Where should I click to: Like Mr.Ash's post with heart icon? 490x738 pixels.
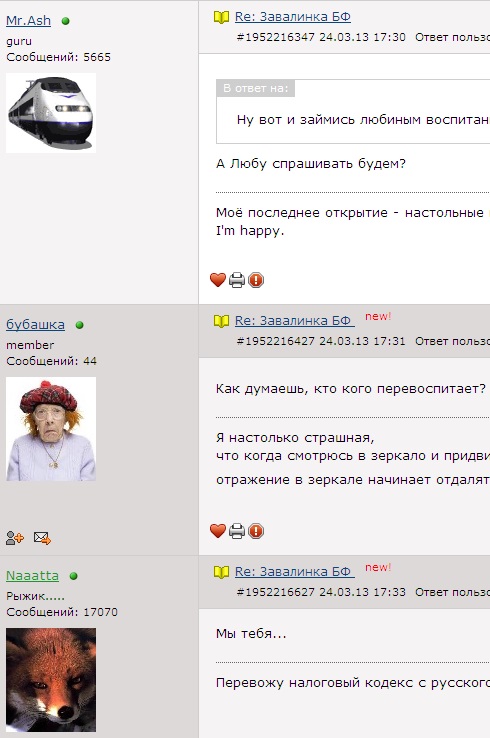(217, 280)
